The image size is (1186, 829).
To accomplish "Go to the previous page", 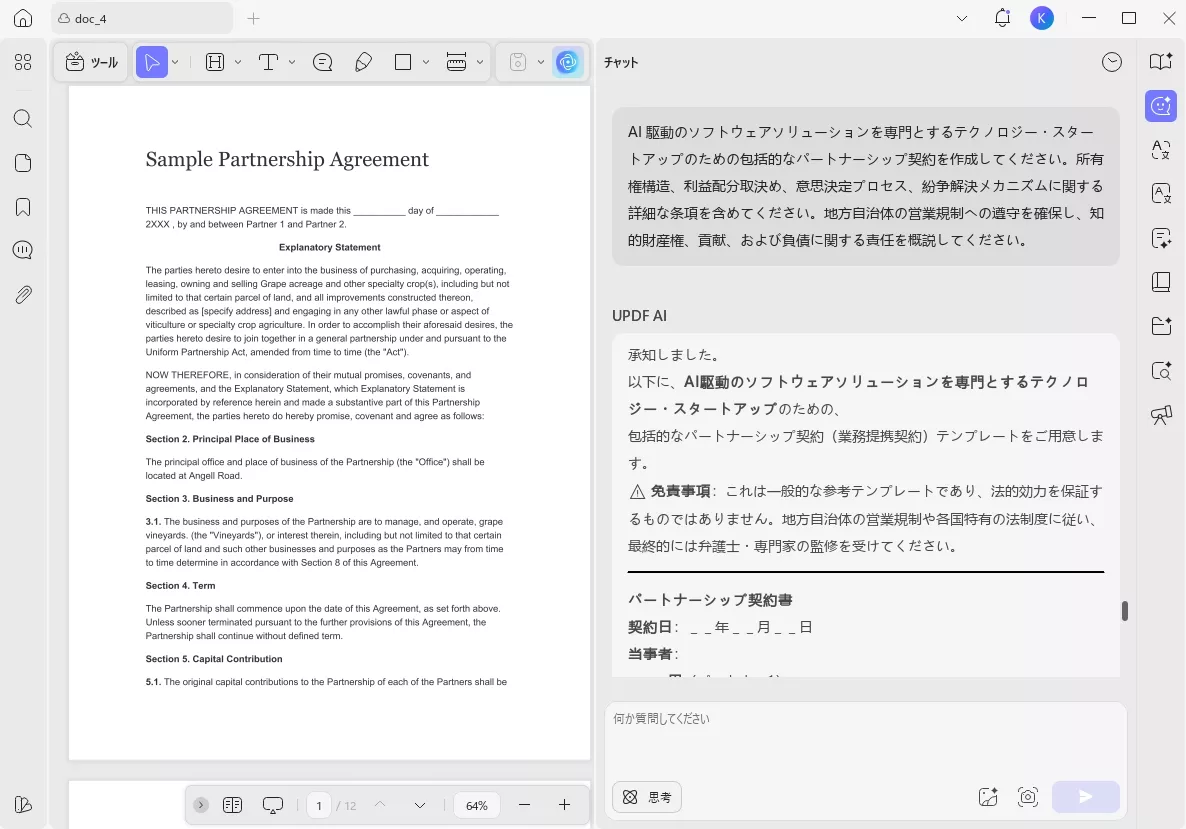I will click(x=380, y=806).
